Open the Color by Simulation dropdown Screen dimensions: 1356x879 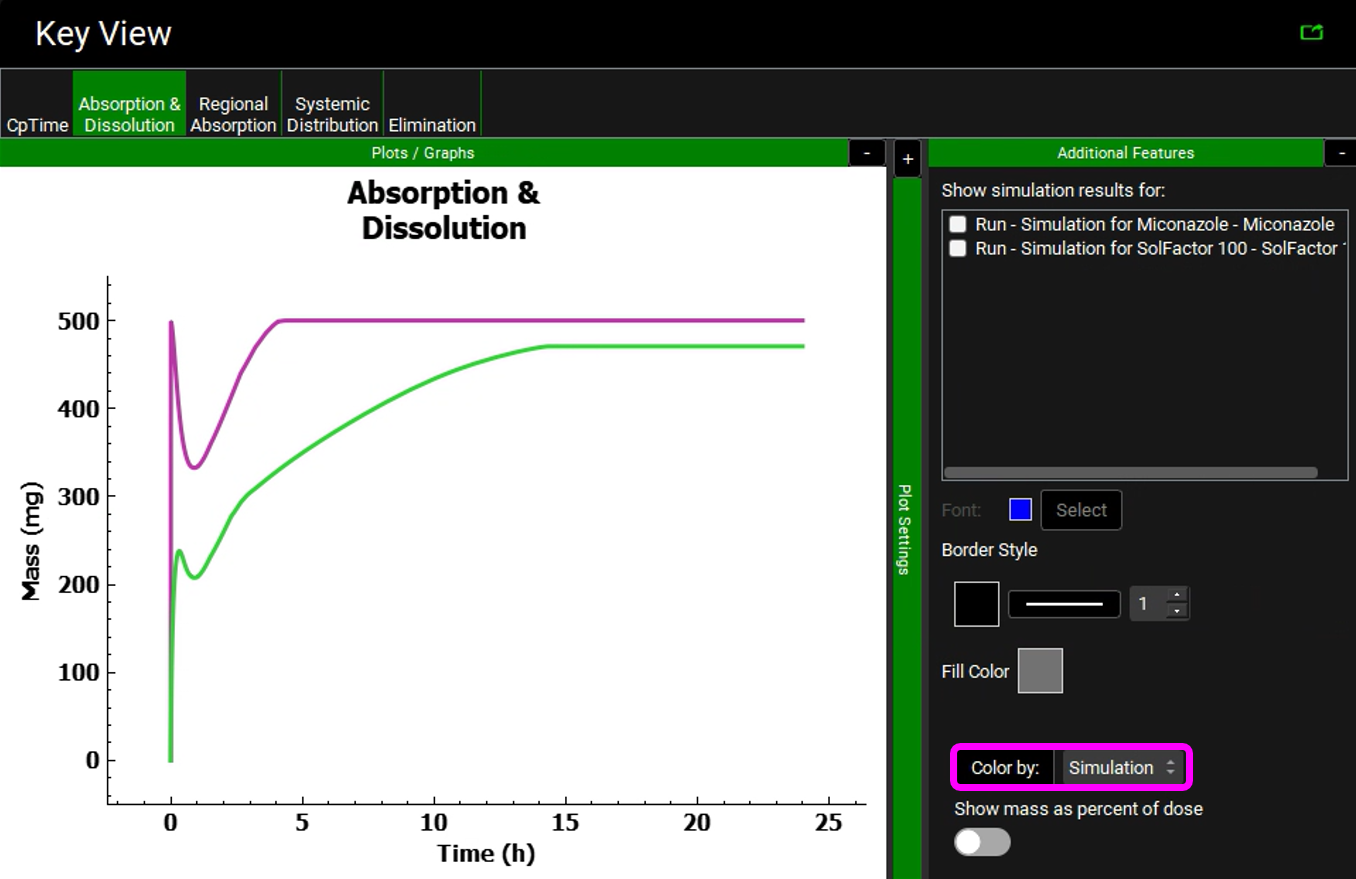coord(1122,768)
